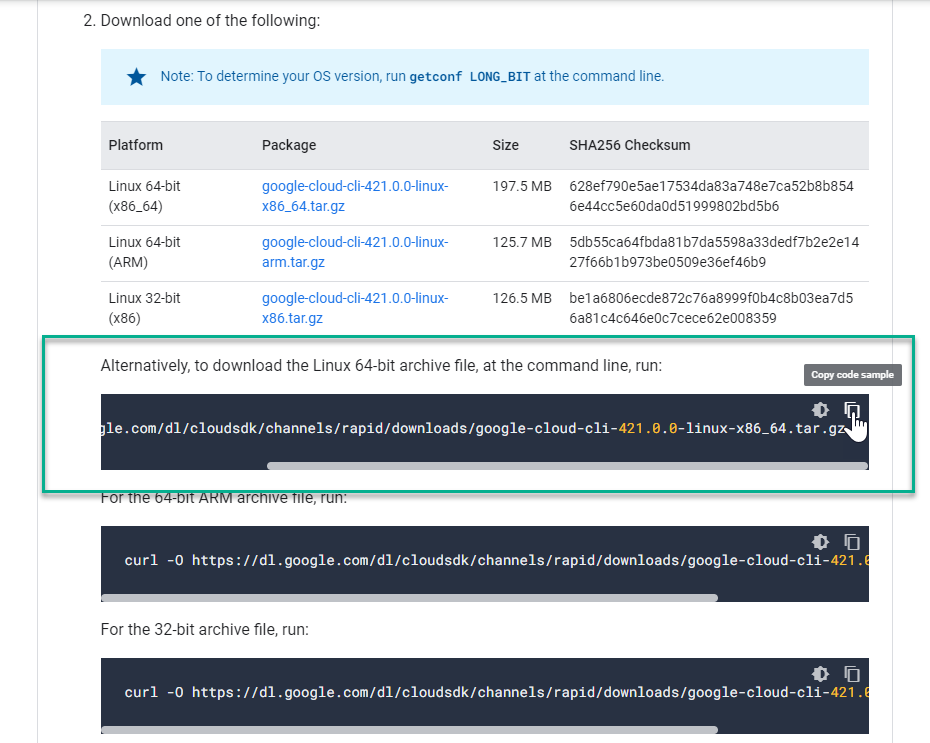Click the checksum starting with be1a6806
The image size is (930, 743).
711,308
